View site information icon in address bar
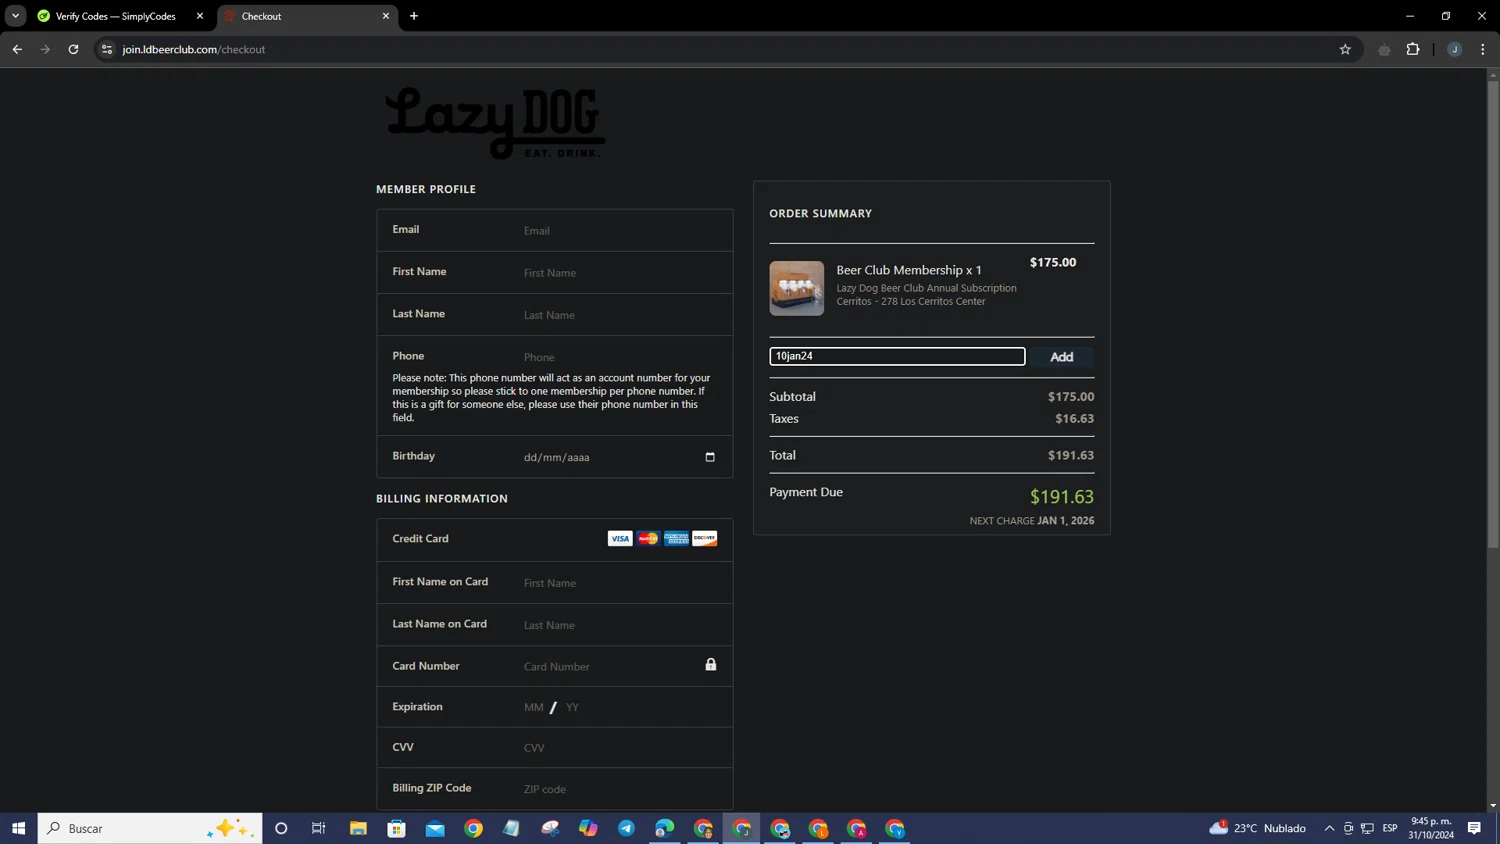Image resolution: width=1500 pixels, height=844 pixels. click(107, 49)
